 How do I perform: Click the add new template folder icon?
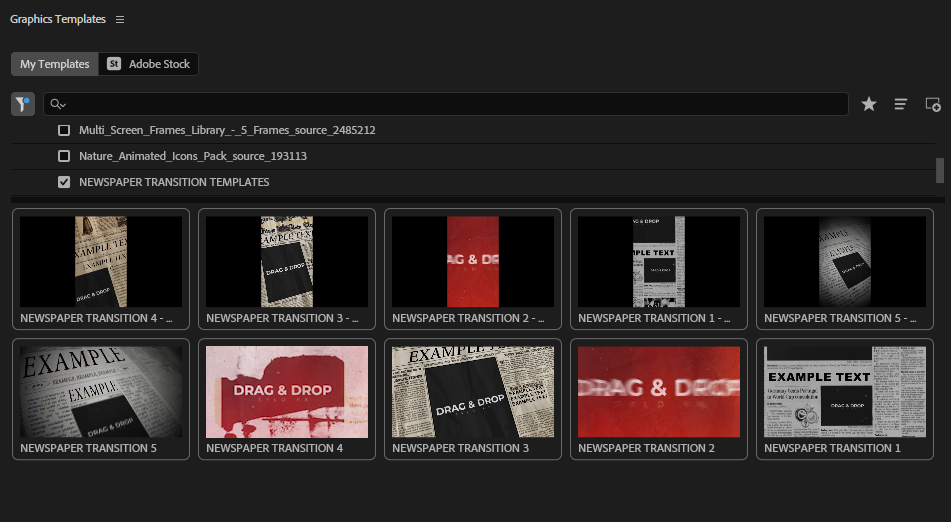[x=933, y=104]
